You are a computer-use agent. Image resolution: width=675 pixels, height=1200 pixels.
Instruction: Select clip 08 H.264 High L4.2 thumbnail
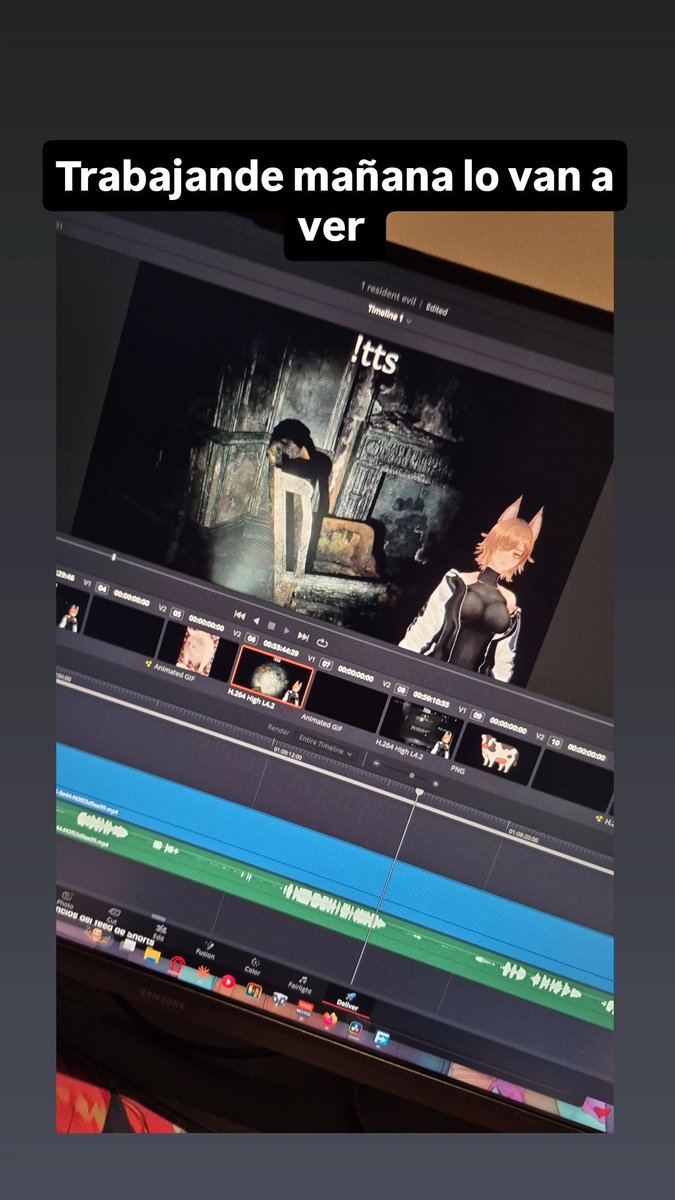pos(420,727)
